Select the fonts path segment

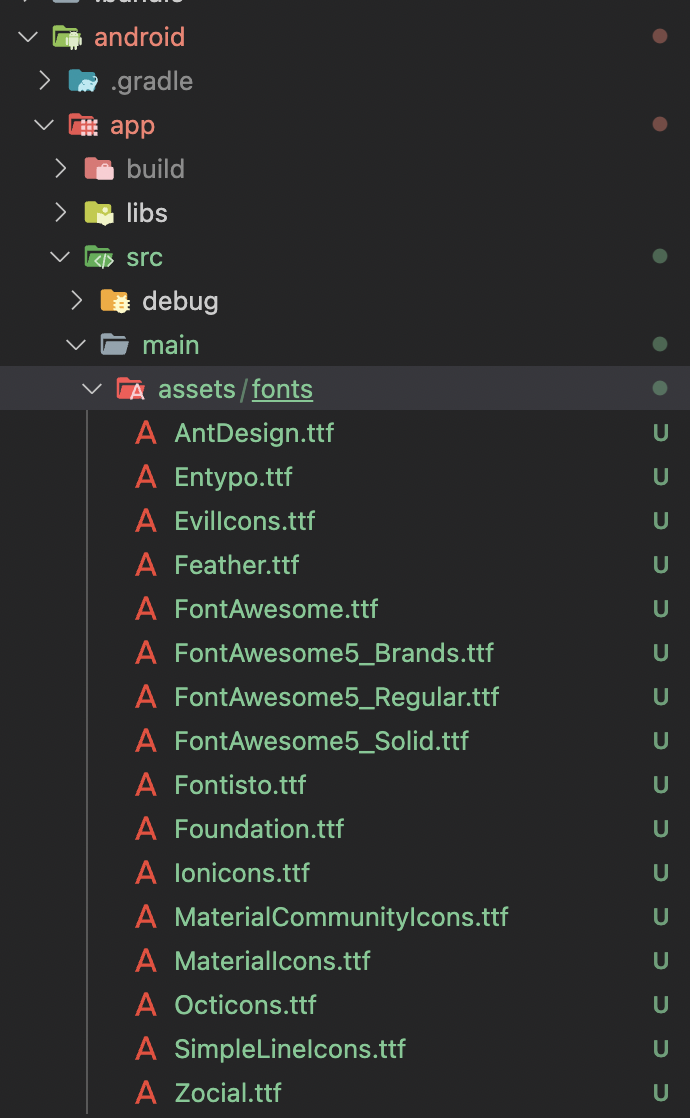tap(282, 389)
